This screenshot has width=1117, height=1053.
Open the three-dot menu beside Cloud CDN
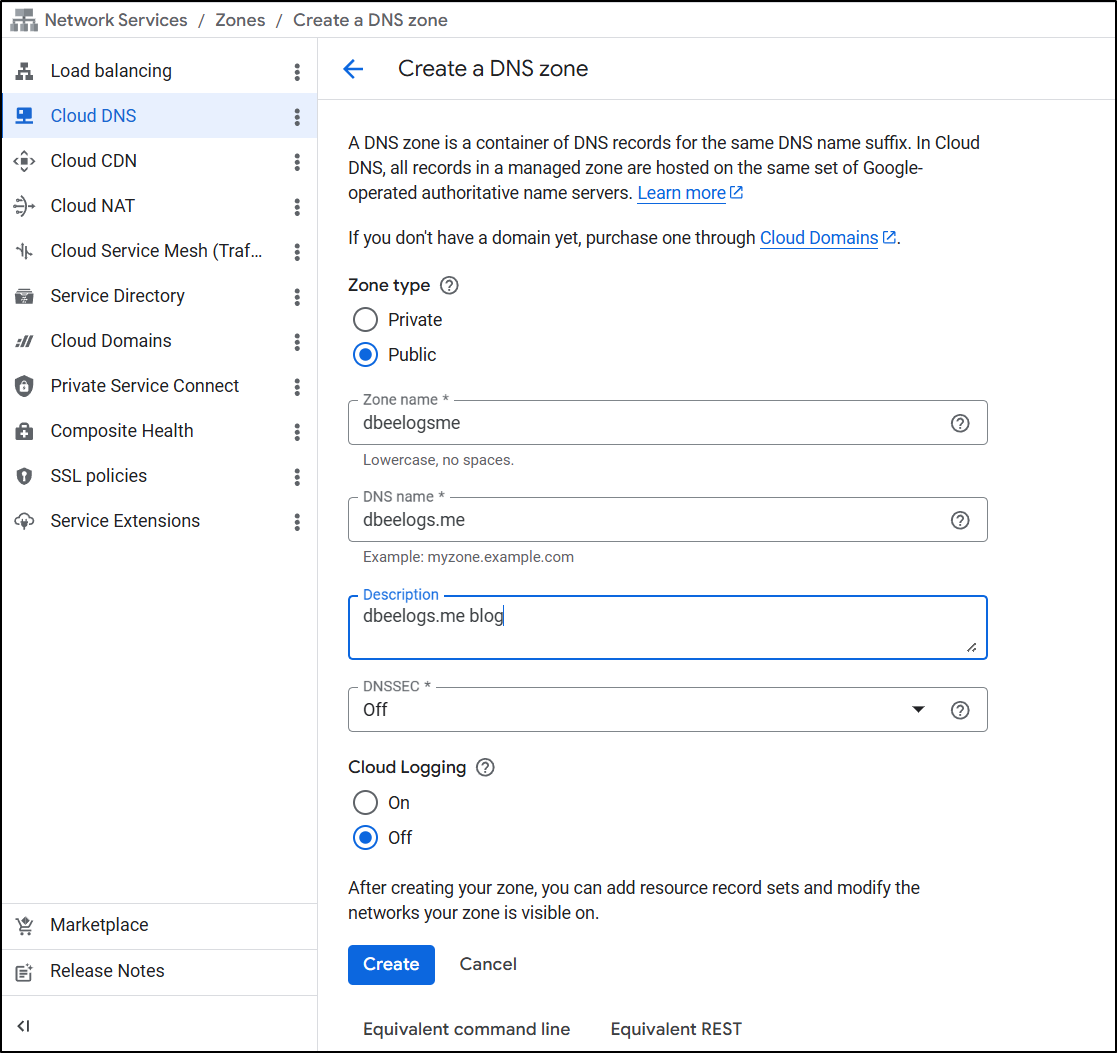point(297,162)
